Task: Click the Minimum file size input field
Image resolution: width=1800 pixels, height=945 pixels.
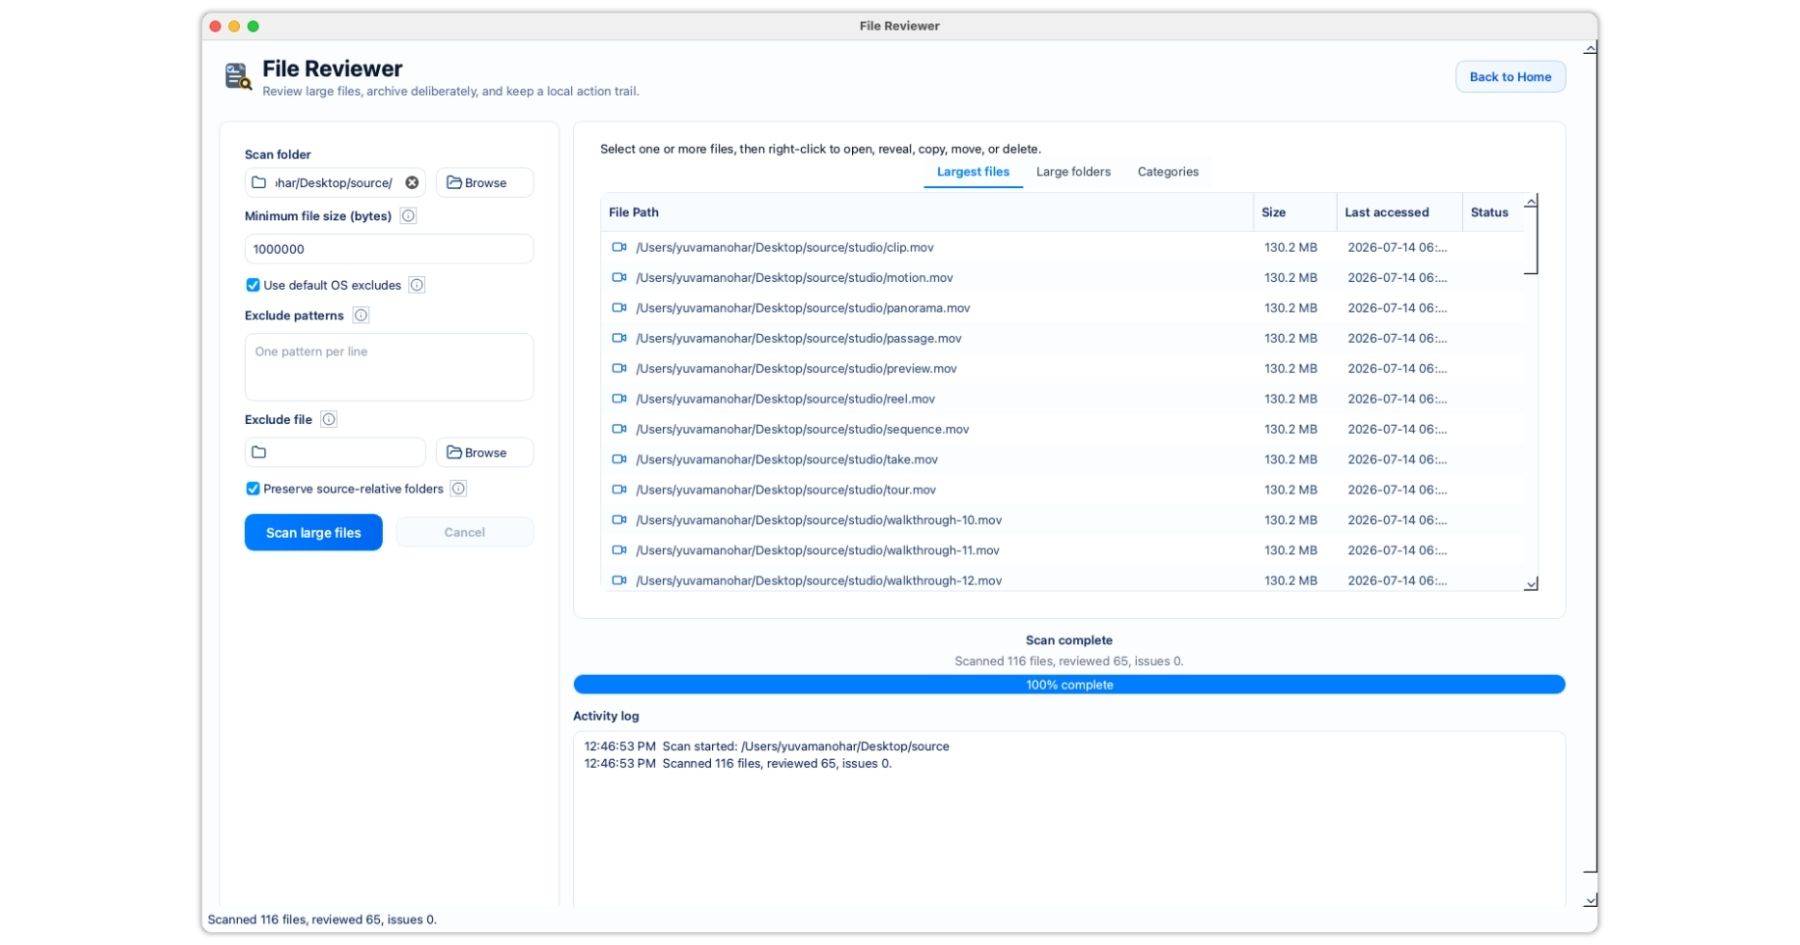Action: click(x=389, y=249)
